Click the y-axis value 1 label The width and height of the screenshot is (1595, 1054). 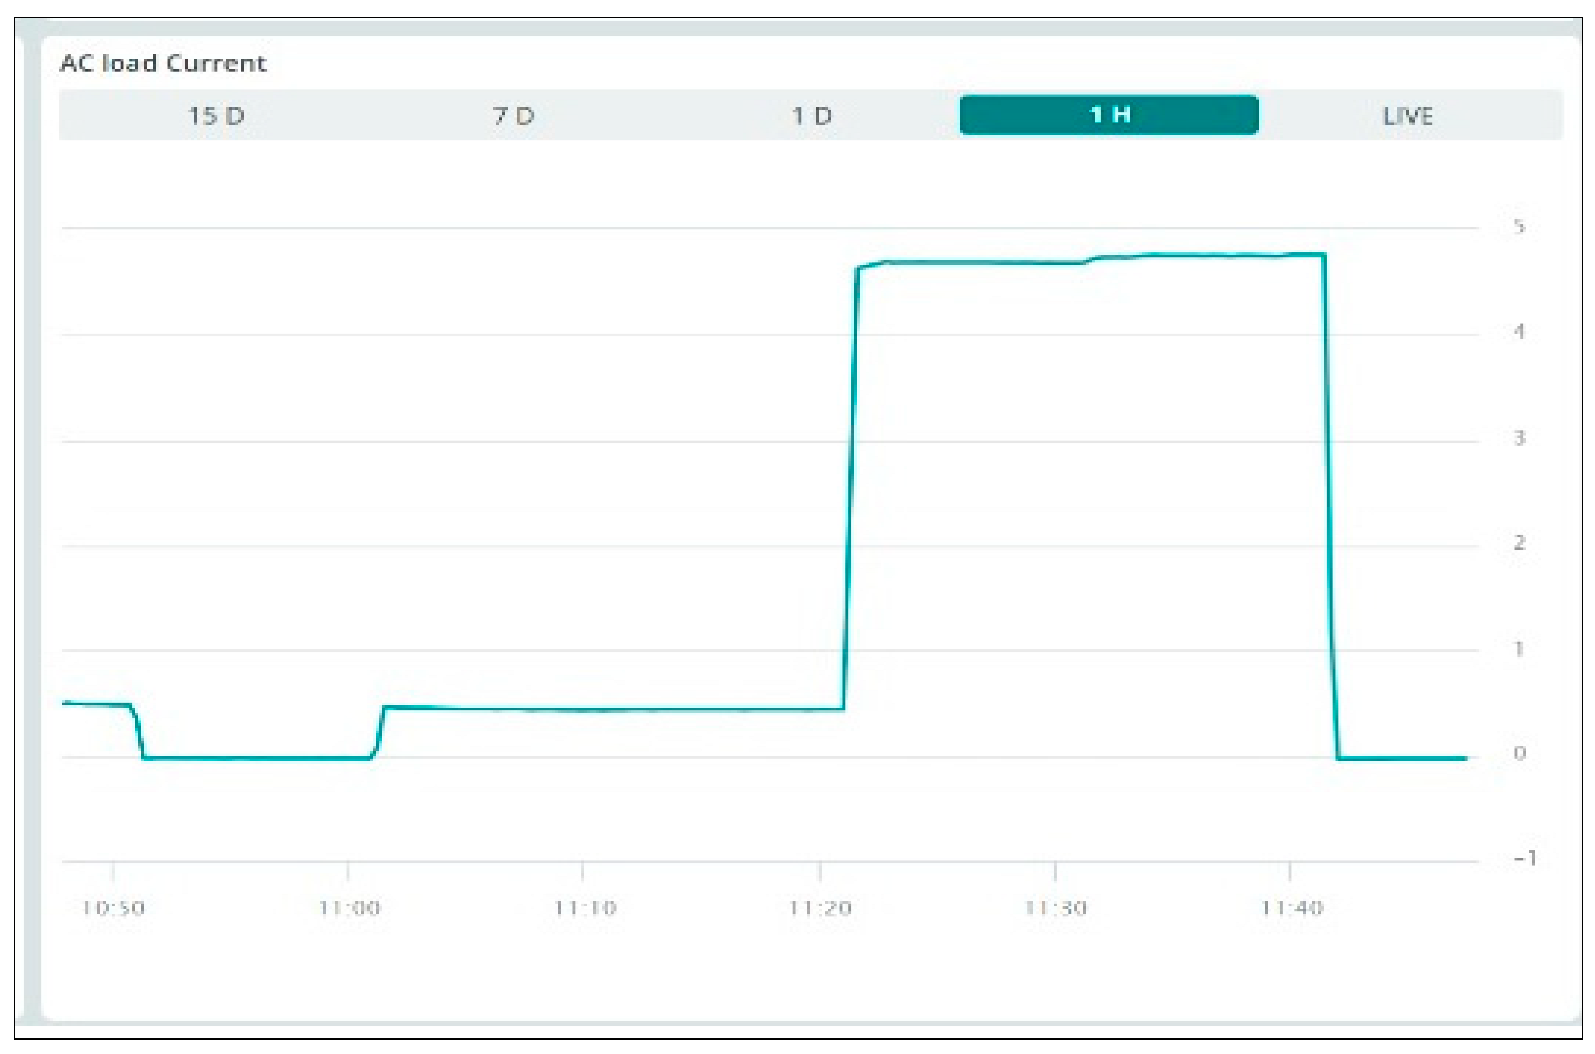(1519, 649)
